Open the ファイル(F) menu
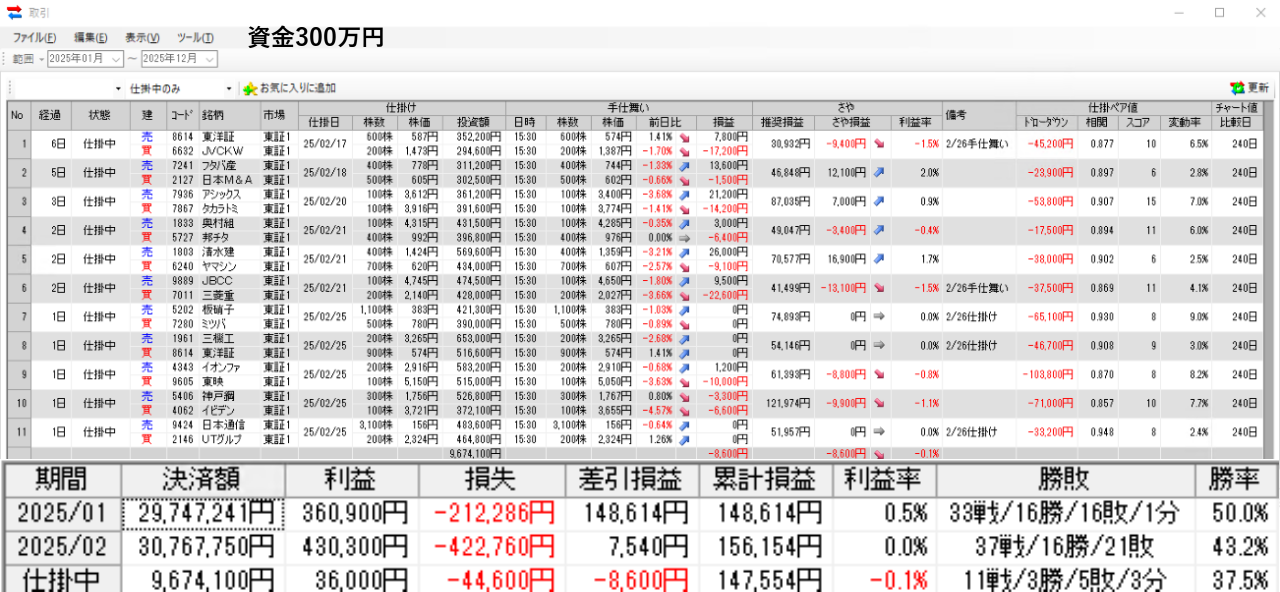 [34, 37]
